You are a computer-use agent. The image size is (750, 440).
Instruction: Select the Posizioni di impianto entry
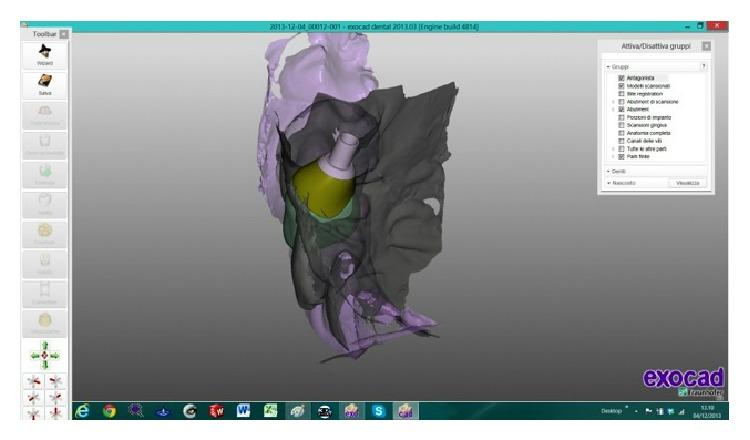[x=650, y=117]
